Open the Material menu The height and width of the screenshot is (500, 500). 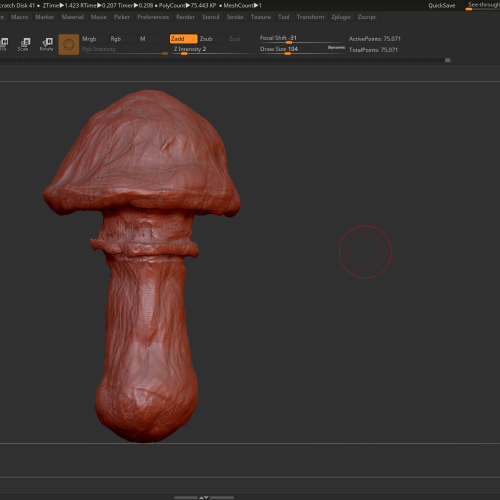pos(72,17)
